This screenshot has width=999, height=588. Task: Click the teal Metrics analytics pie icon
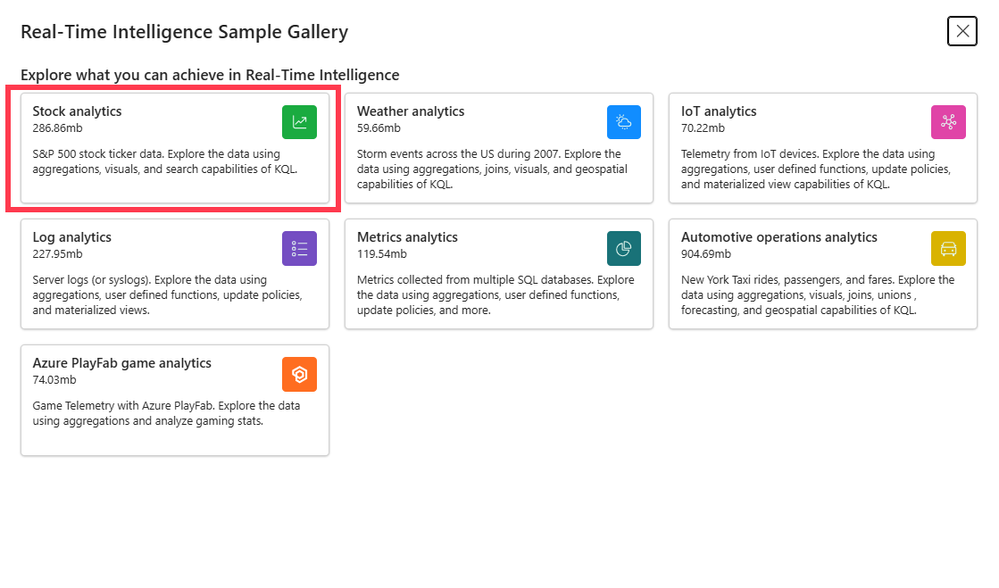[x=624, y=248]
